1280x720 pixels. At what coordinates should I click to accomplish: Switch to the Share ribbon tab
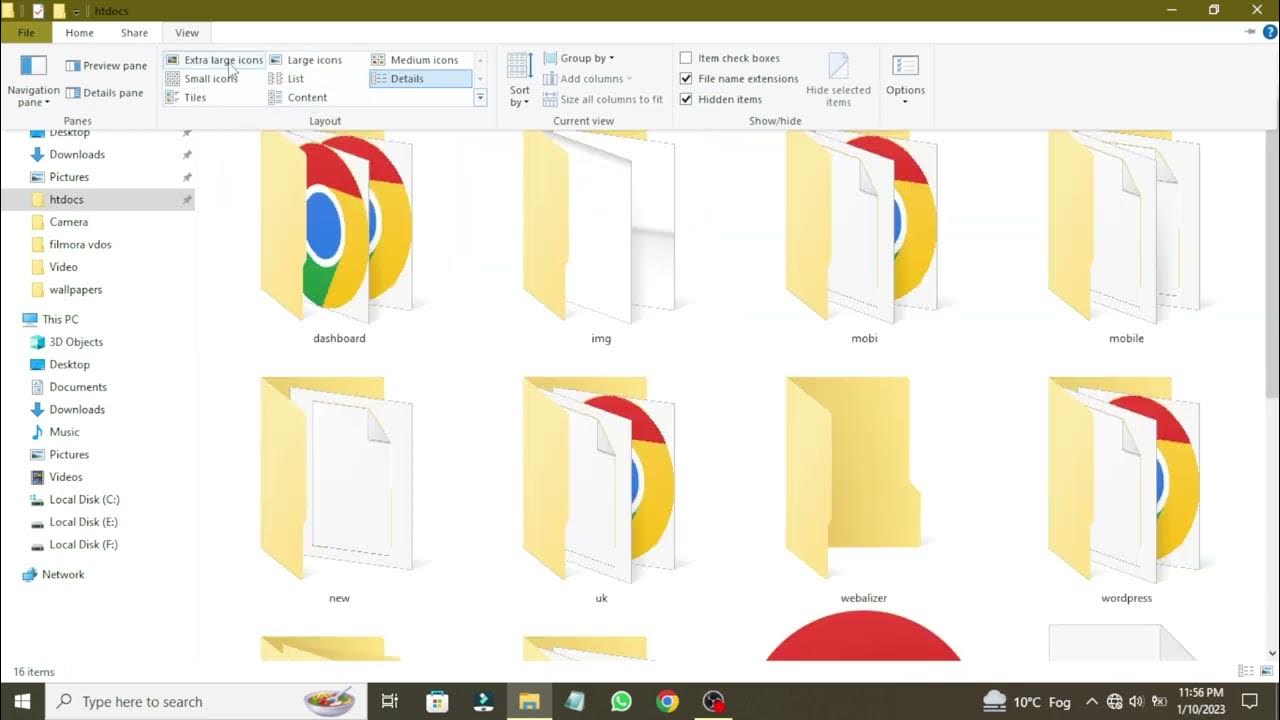134,33
